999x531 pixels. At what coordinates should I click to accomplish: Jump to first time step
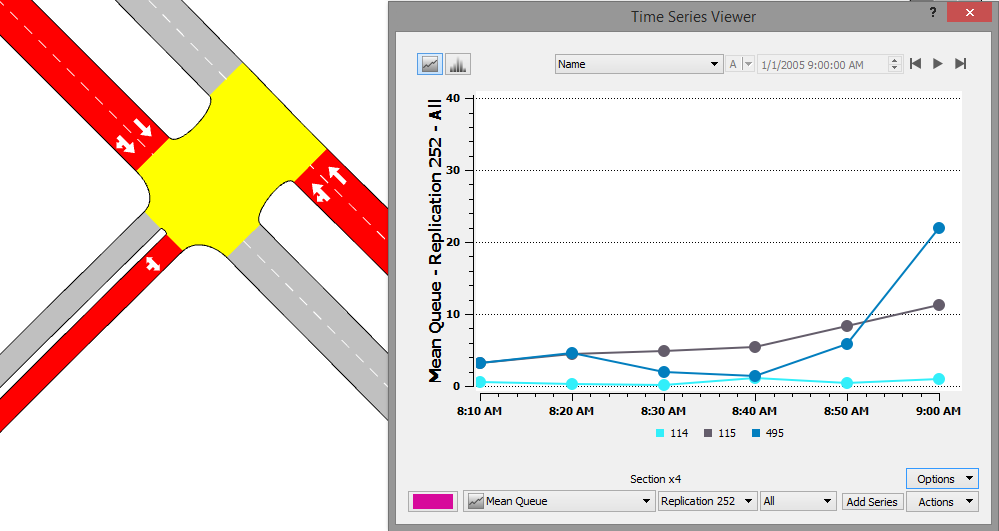coord(916,63)
